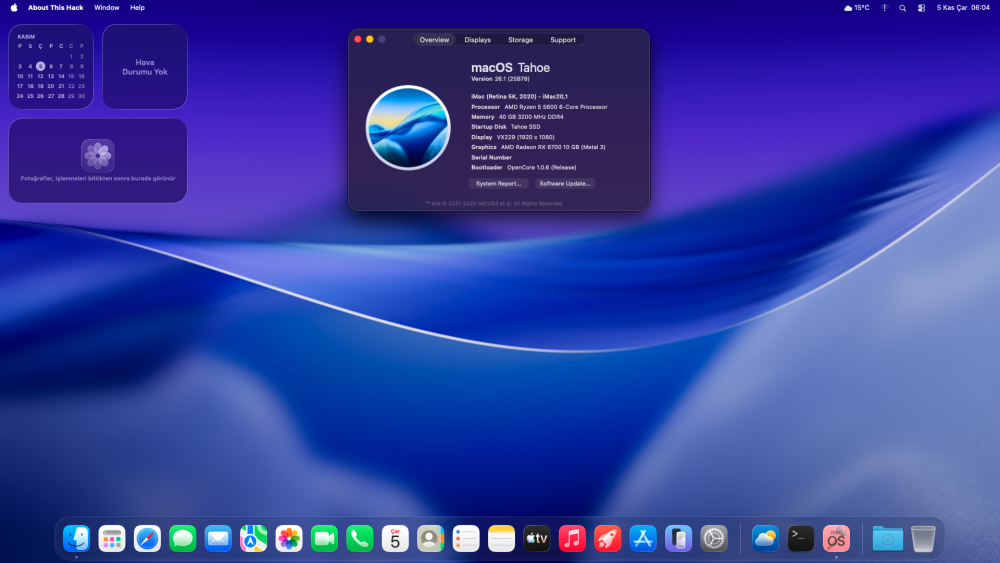This screenshot has width=1000, height=563.
Task: Open Terminal from the Dock
Action: (x=801, y=539)
